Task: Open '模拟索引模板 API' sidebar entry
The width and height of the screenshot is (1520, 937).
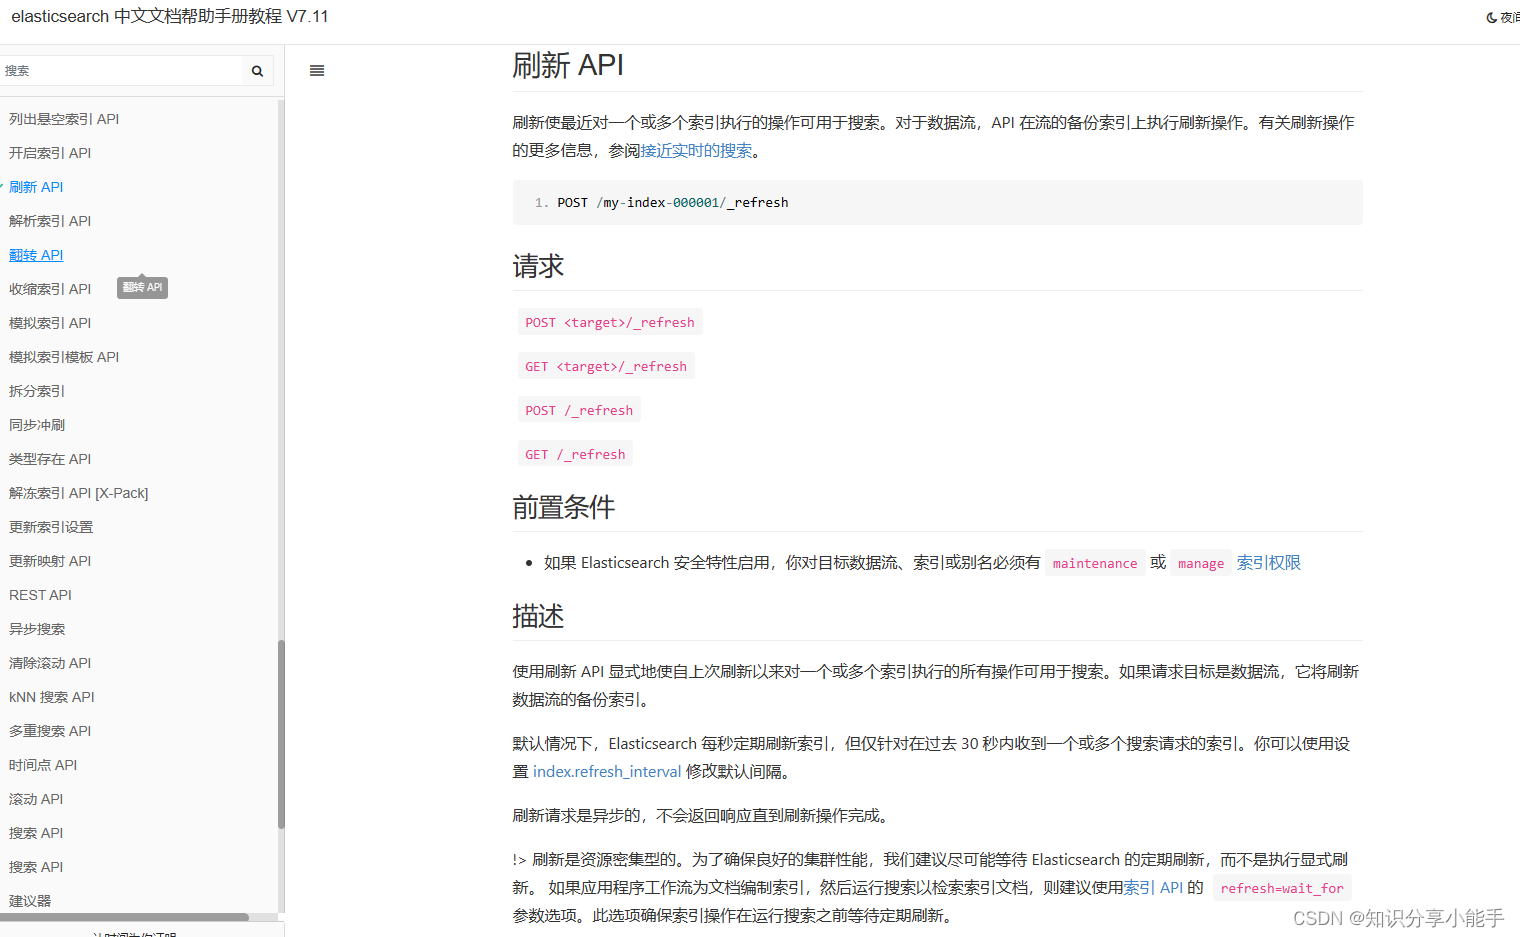Action: pos(64,357)
